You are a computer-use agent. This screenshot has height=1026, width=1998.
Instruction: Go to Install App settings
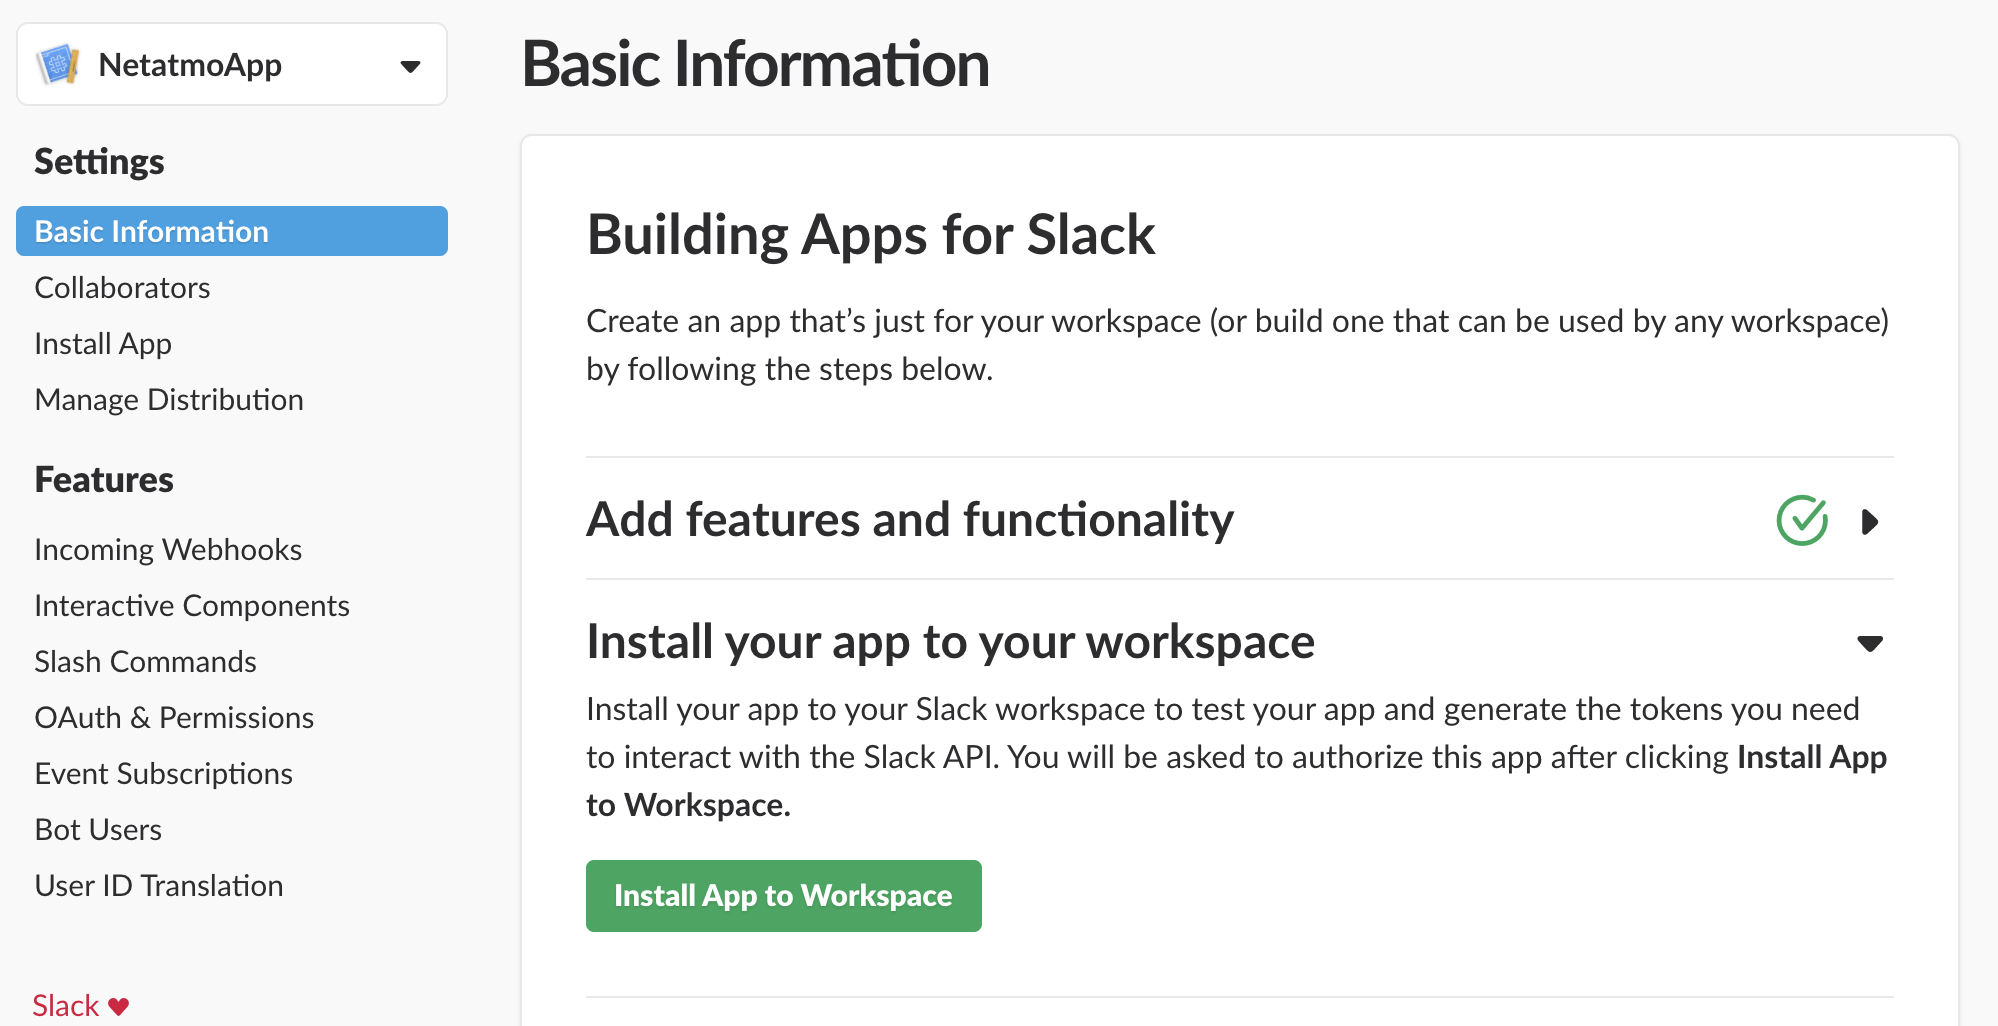103,344
